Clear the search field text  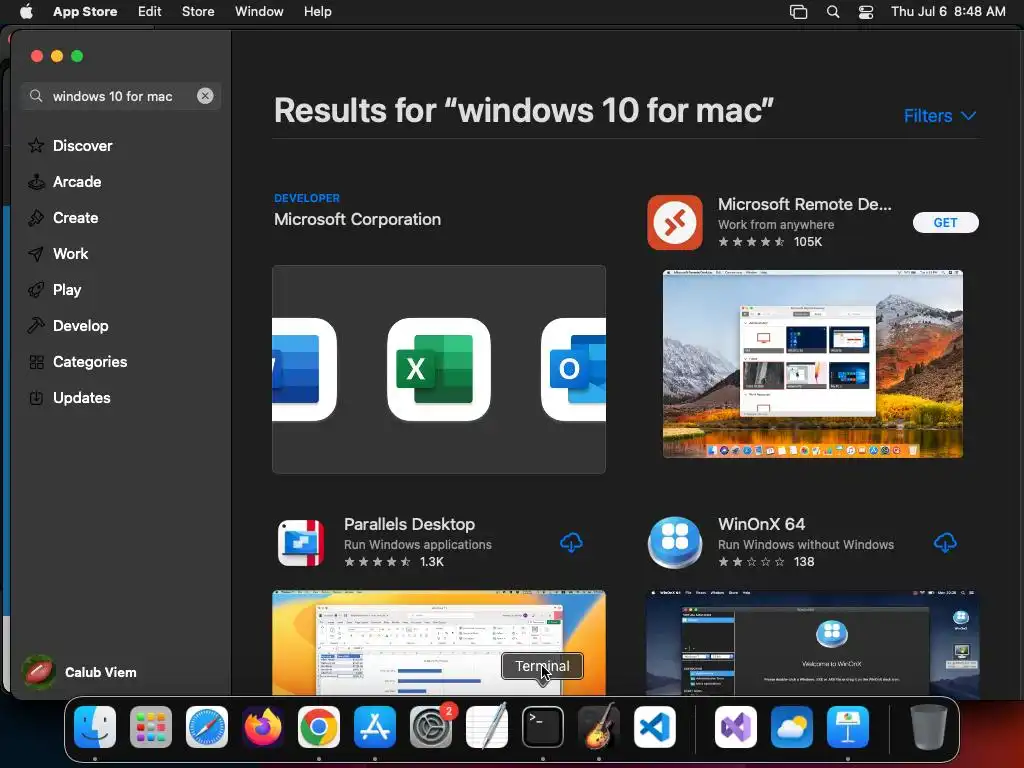click(205, 96)
